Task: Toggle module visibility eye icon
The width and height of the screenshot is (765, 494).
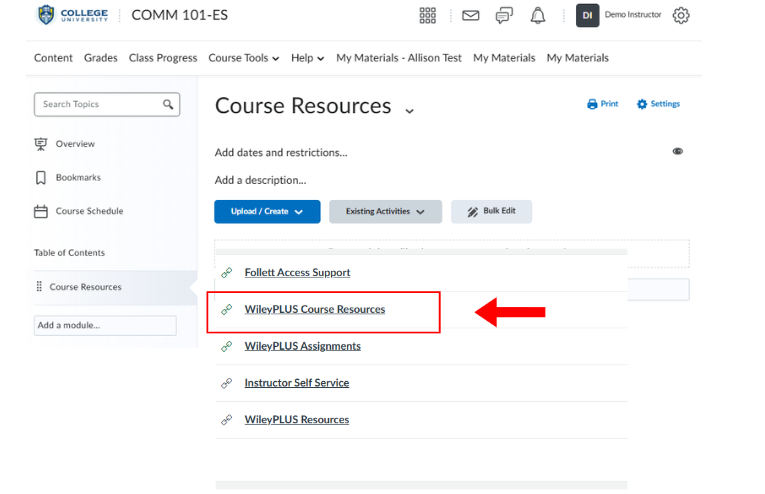Action: point(678,151)
